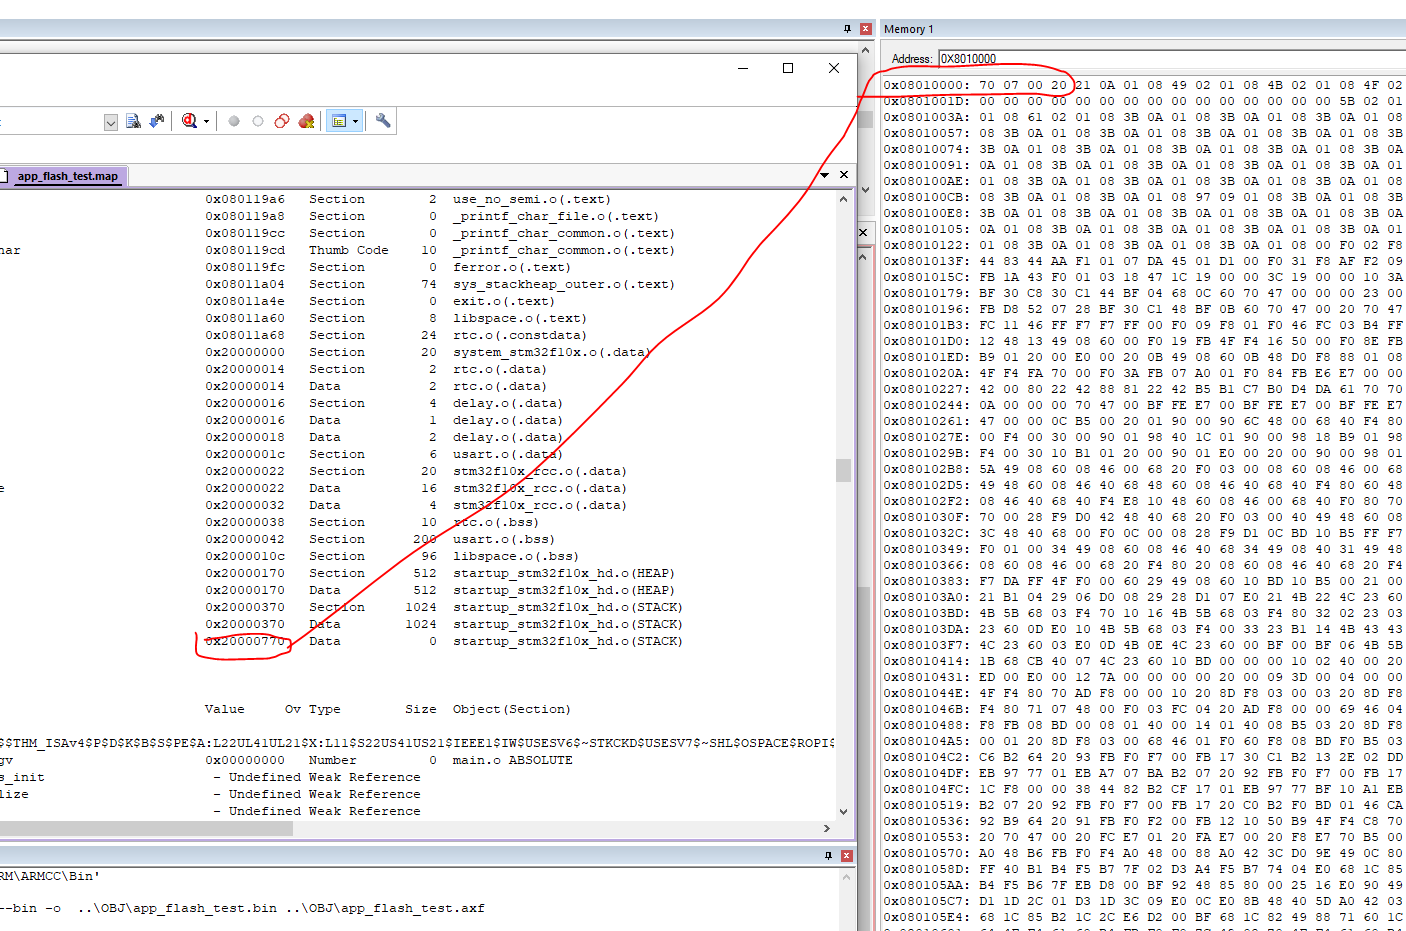The image size is (1406, 931).
Task: Click the map file horizontal scrollbar thumb
Action: click(147, 829)
